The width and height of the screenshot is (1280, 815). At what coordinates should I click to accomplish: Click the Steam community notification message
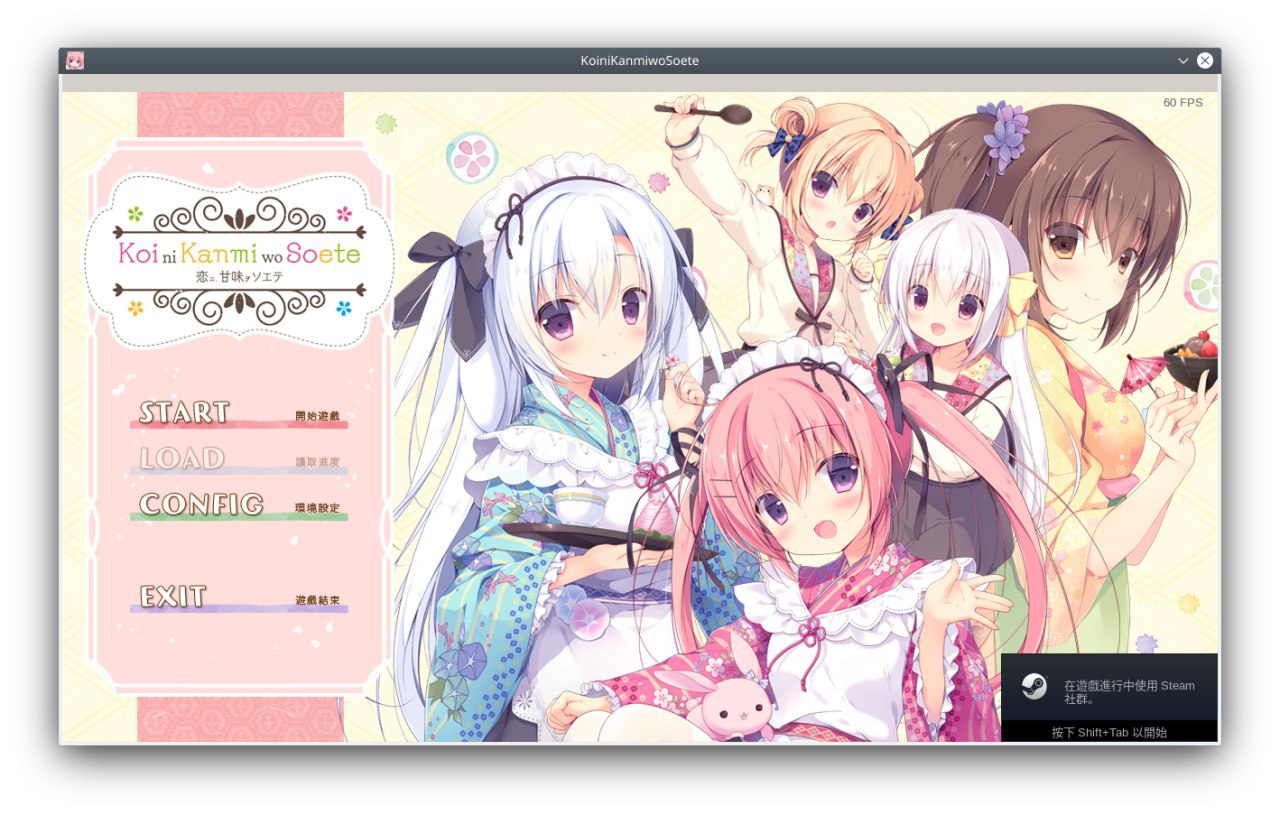(1129, 693)
